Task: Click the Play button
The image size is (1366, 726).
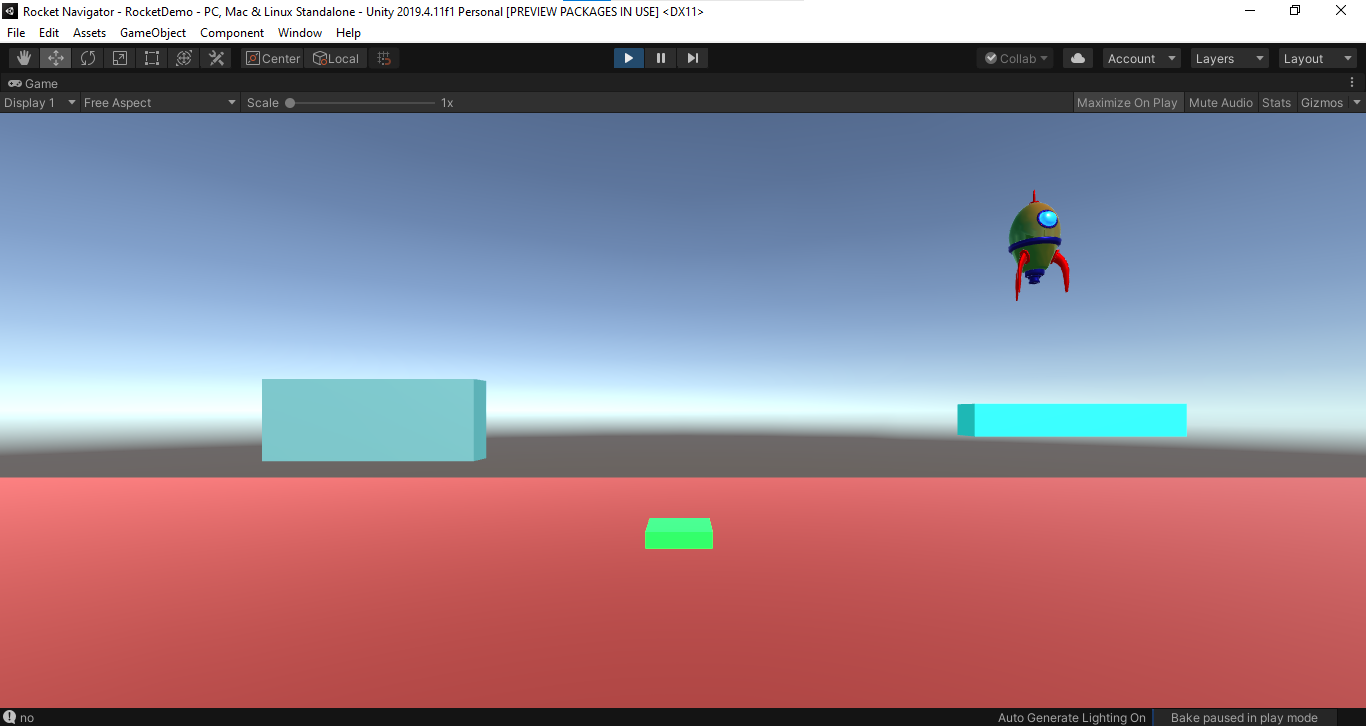Action: [x=629, y=58]
